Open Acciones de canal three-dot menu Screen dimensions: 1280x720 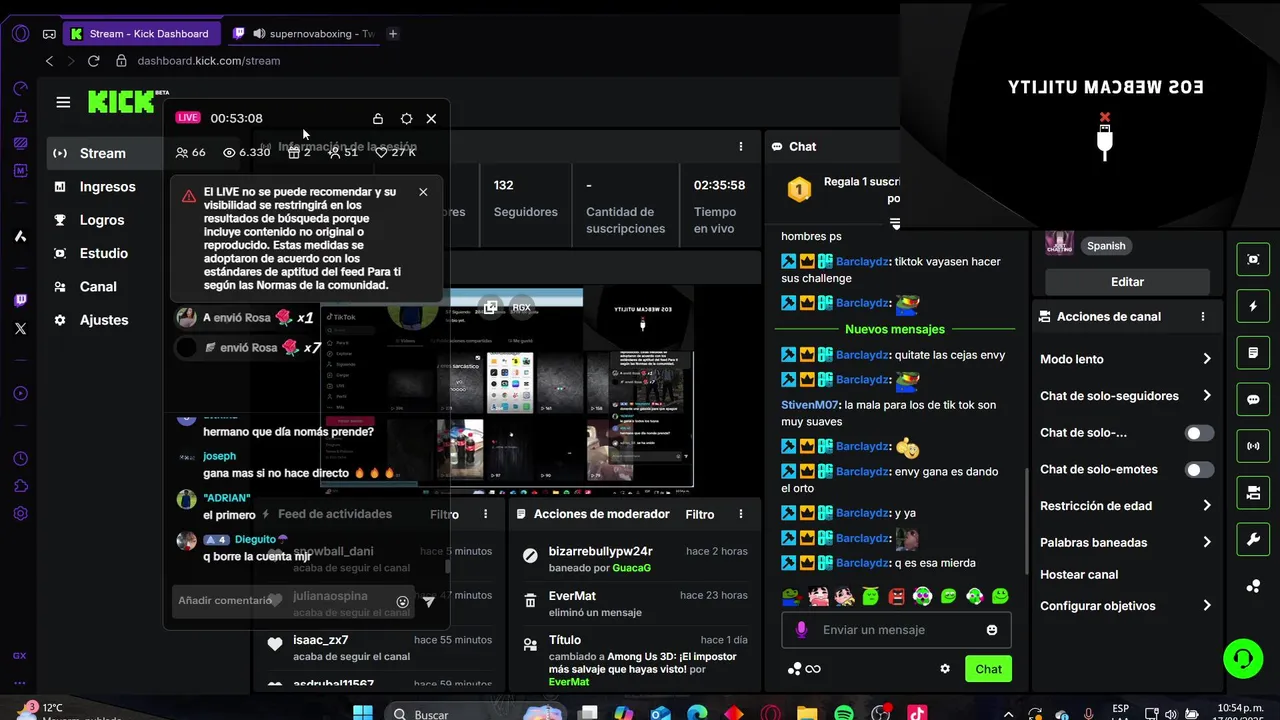click(1203, 316)
